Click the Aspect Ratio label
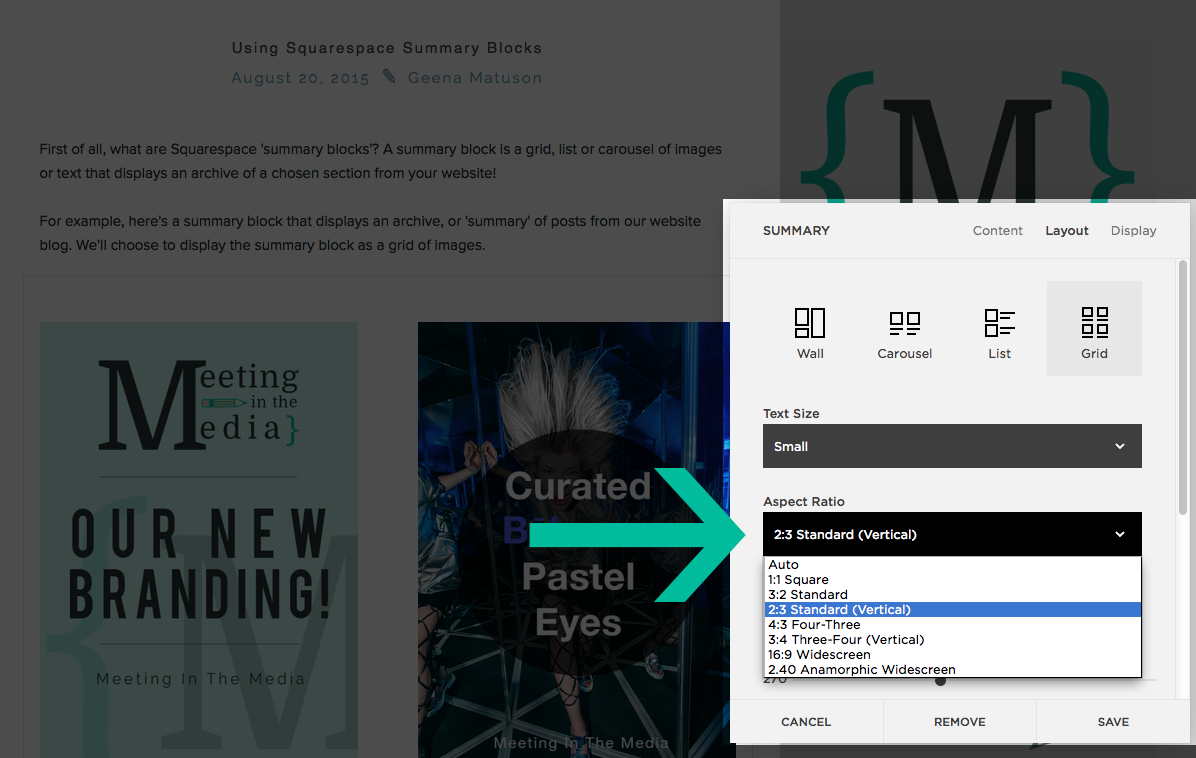 804,501
